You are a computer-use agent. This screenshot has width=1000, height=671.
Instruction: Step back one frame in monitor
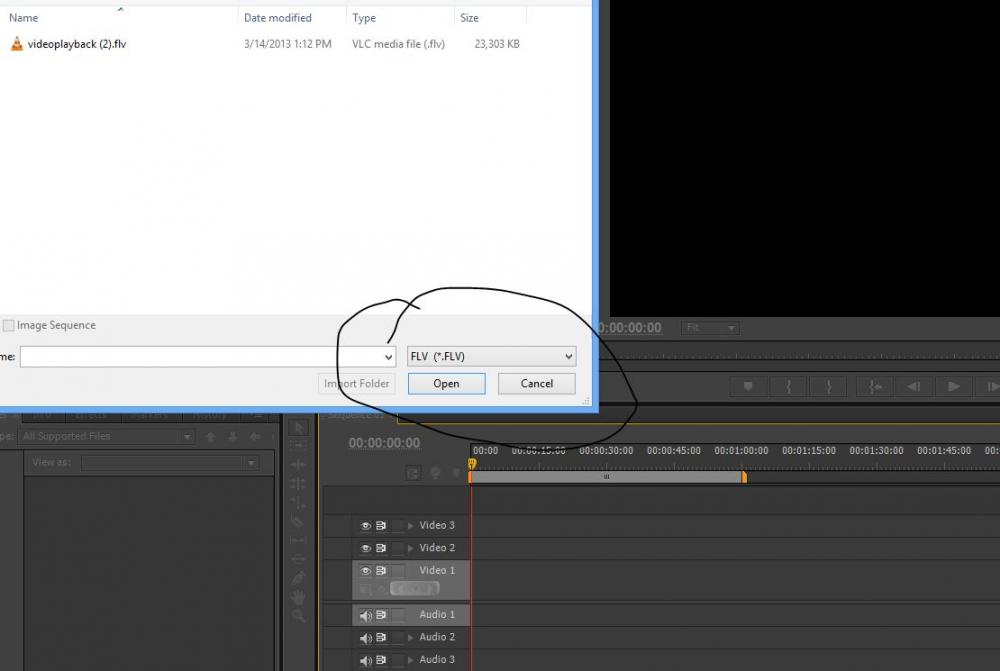(x=914, y=386)
